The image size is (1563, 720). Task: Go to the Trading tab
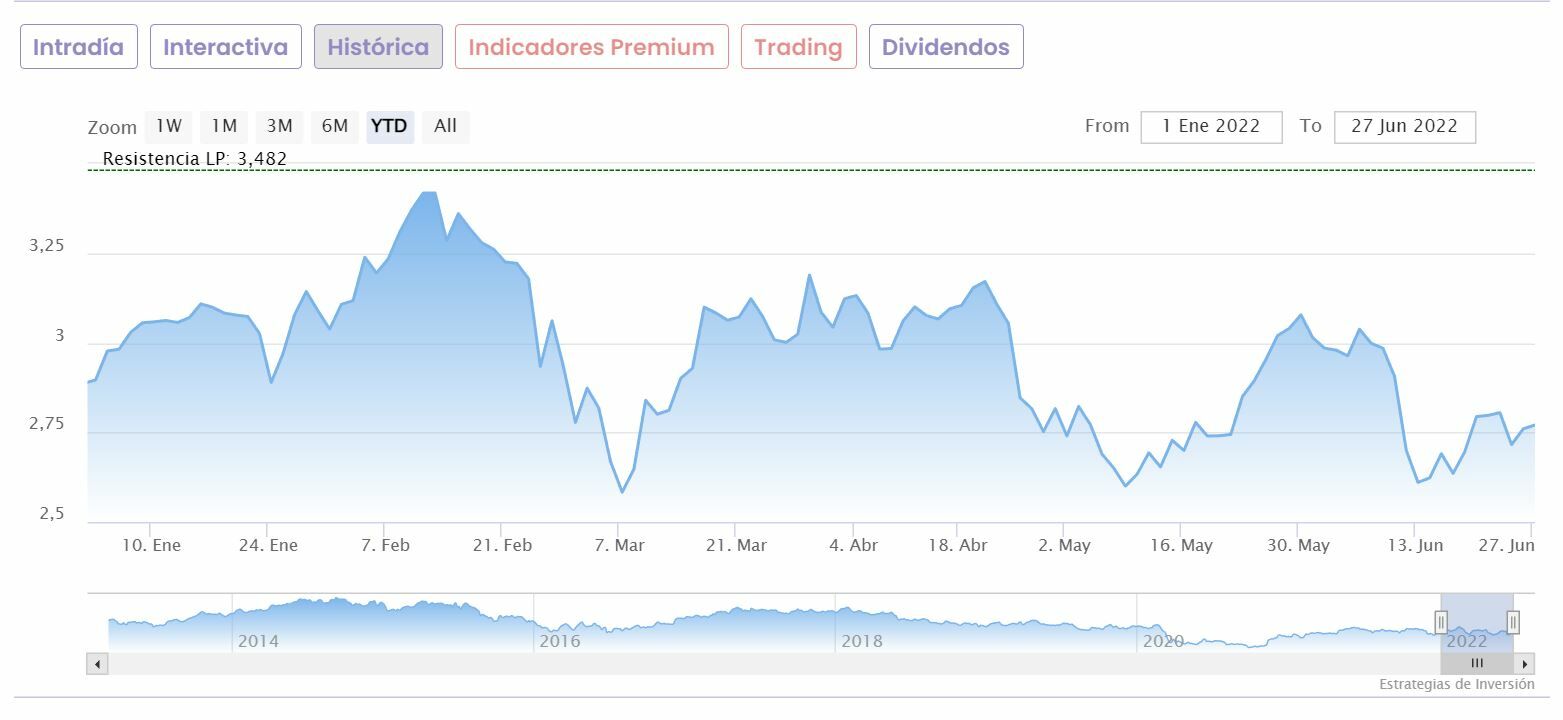point(798,47)
